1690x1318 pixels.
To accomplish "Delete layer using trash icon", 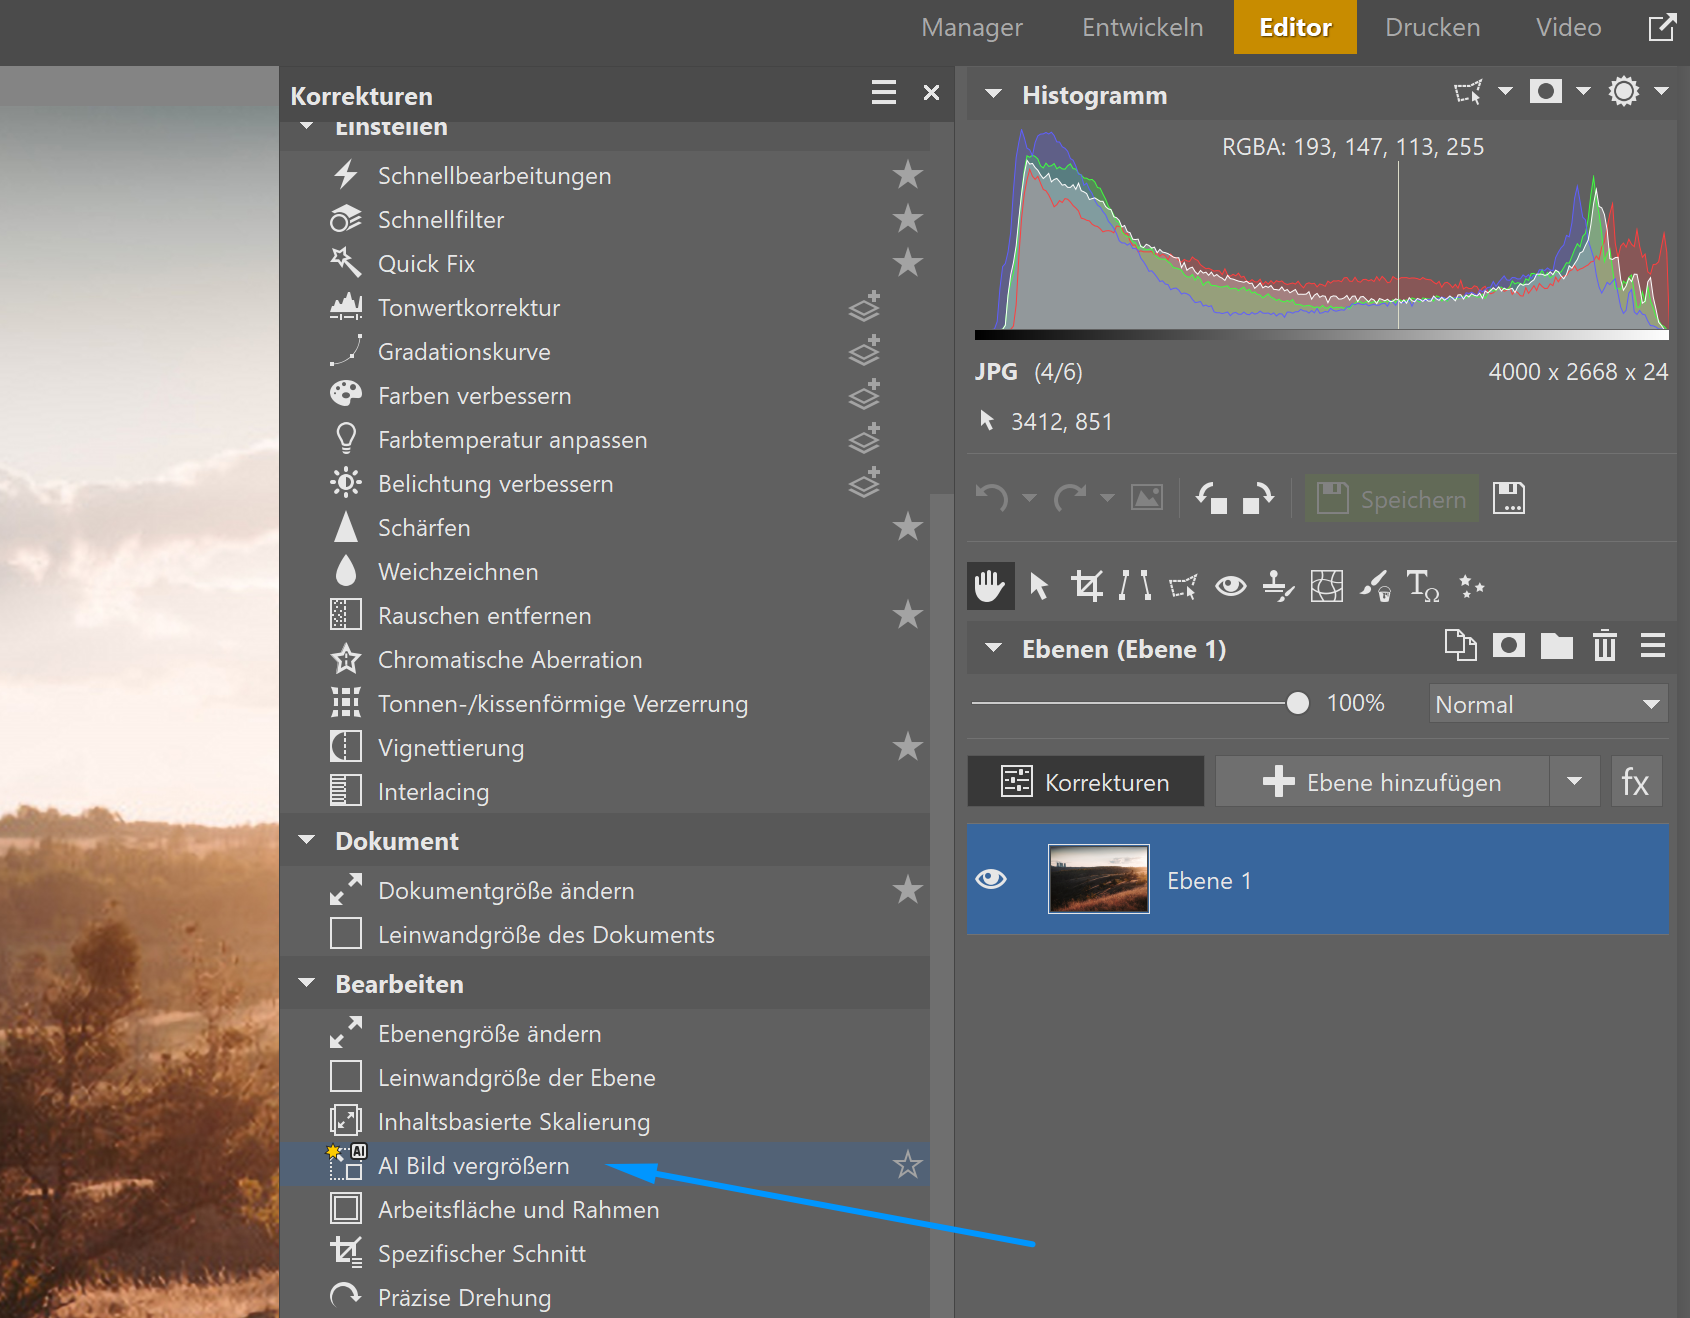I will (1604, 647).
